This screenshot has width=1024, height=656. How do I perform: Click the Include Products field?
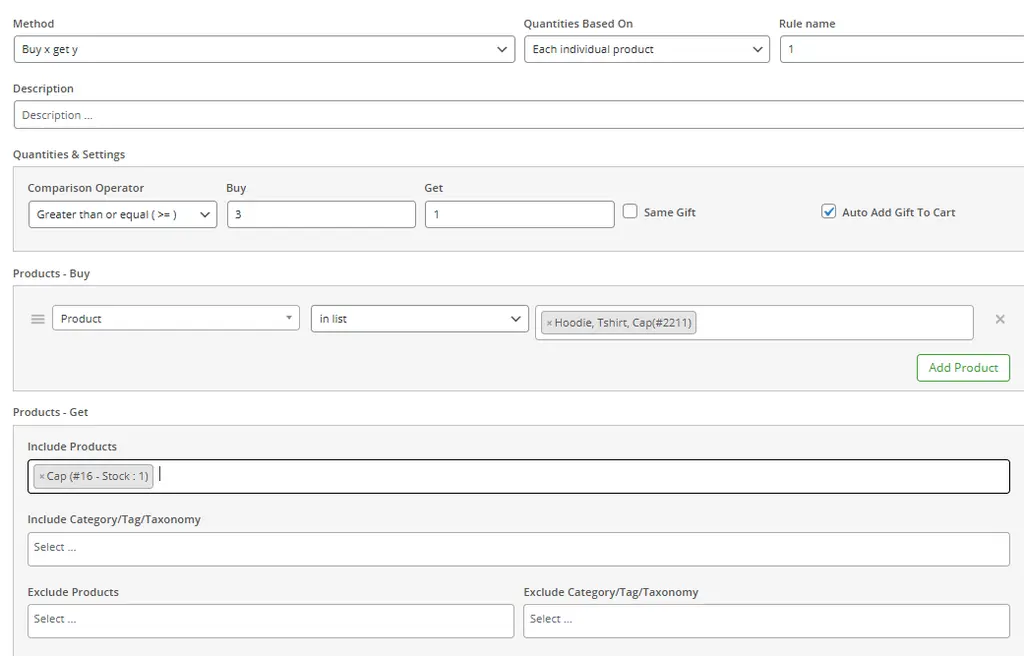point(580,477)
